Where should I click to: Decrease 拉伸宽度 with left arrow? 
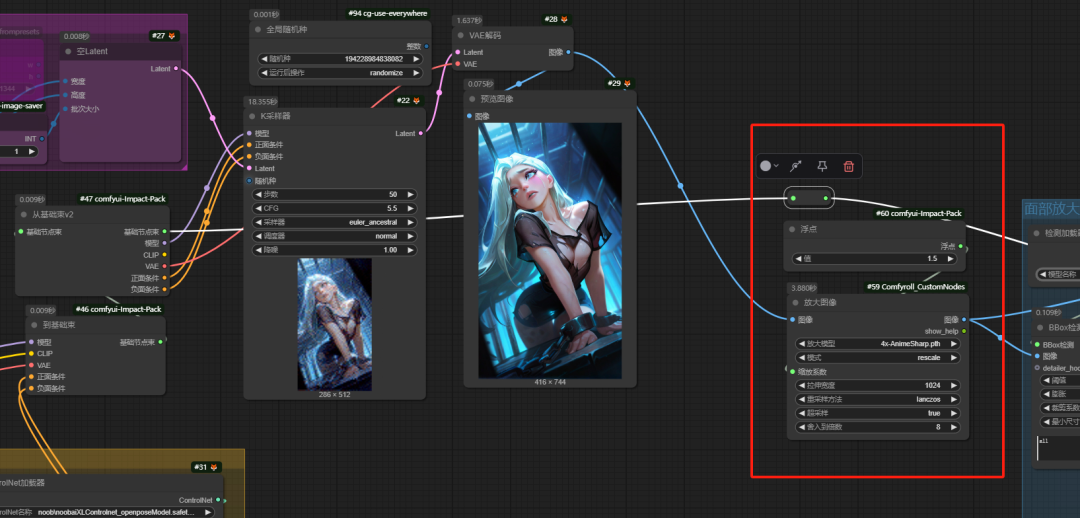click(802, 386)
